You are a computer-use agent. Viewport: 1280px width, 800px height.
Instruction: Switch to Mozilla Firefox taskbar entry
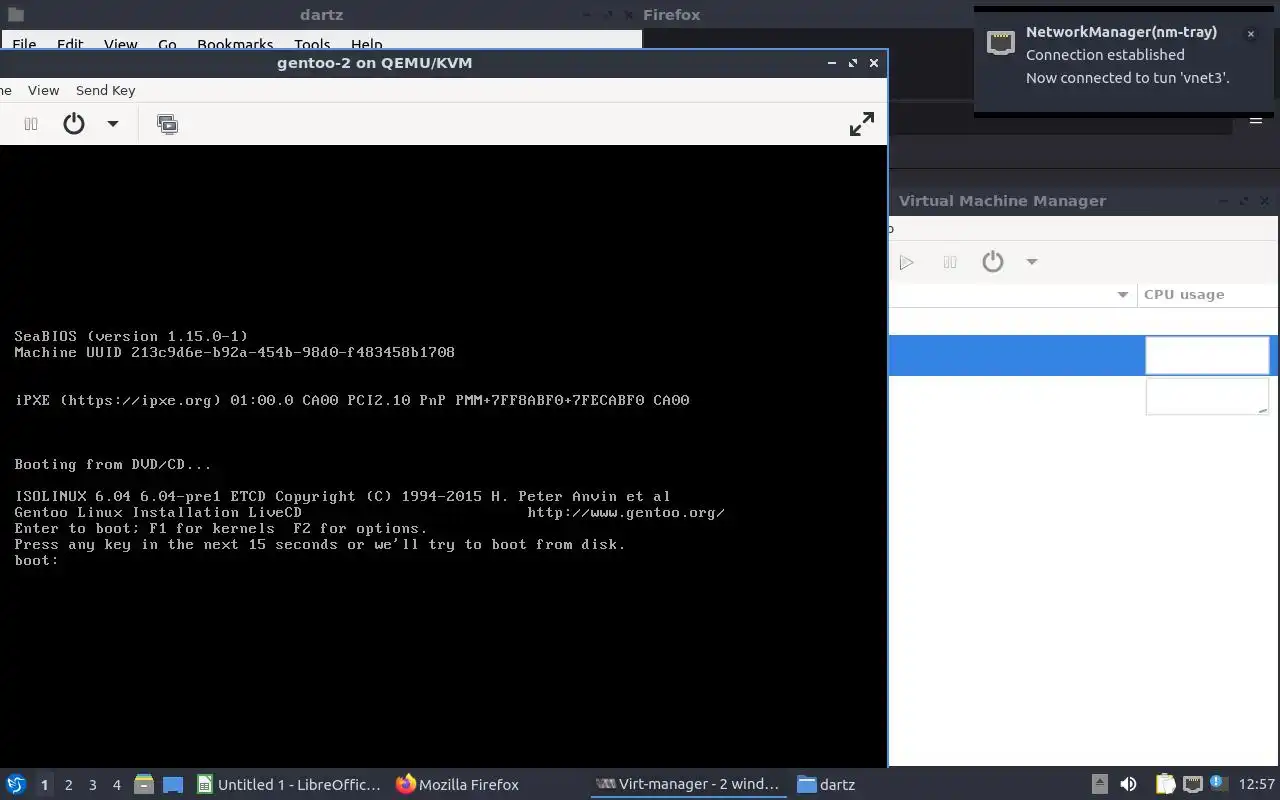point(457,784)
